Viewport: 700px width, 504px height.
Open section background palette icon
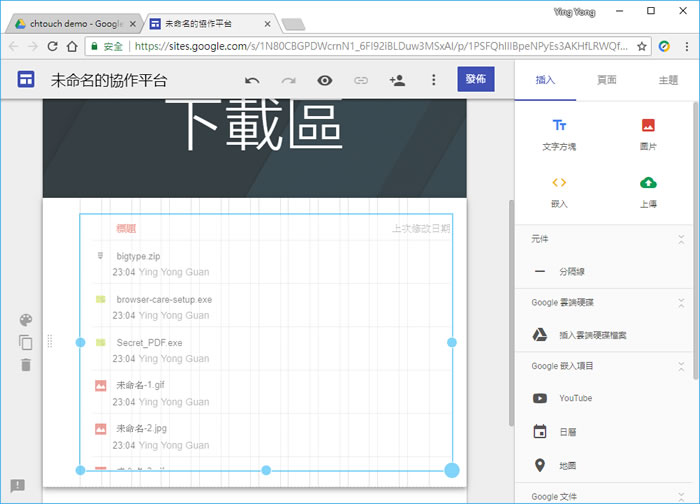click(26, 320)
